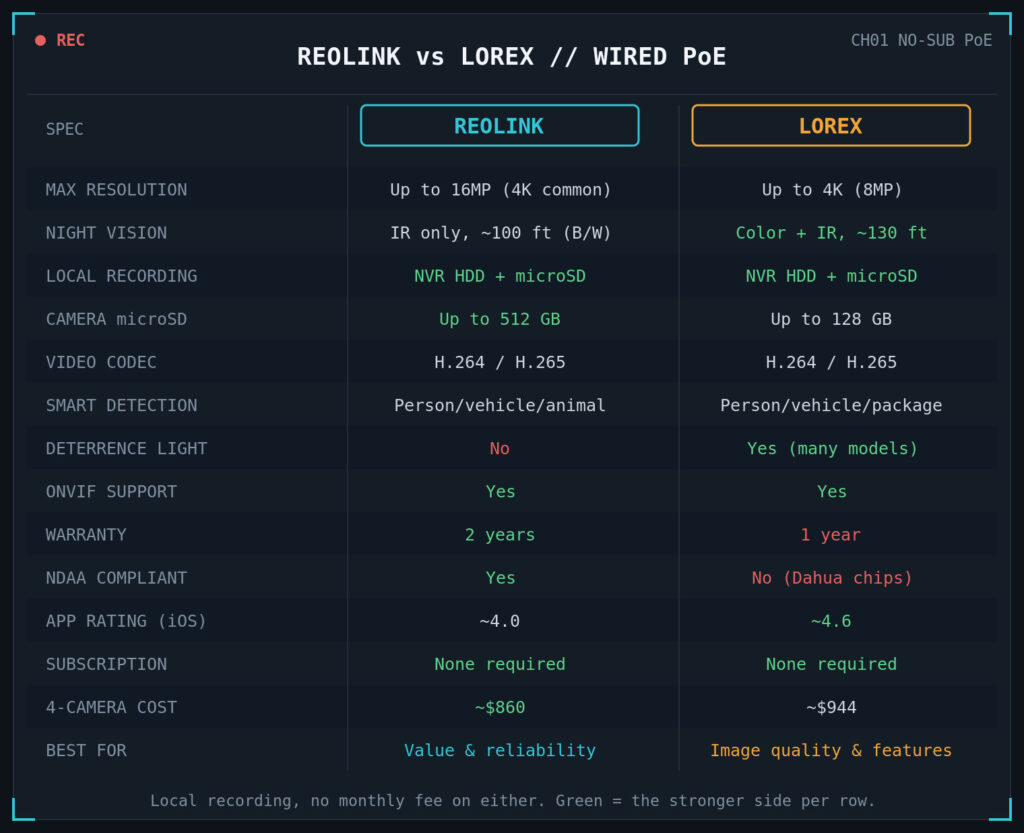Click Lorex's 'NVR HDD + microSD' cell
The image size is (1024, 833).
pos(831,276)
